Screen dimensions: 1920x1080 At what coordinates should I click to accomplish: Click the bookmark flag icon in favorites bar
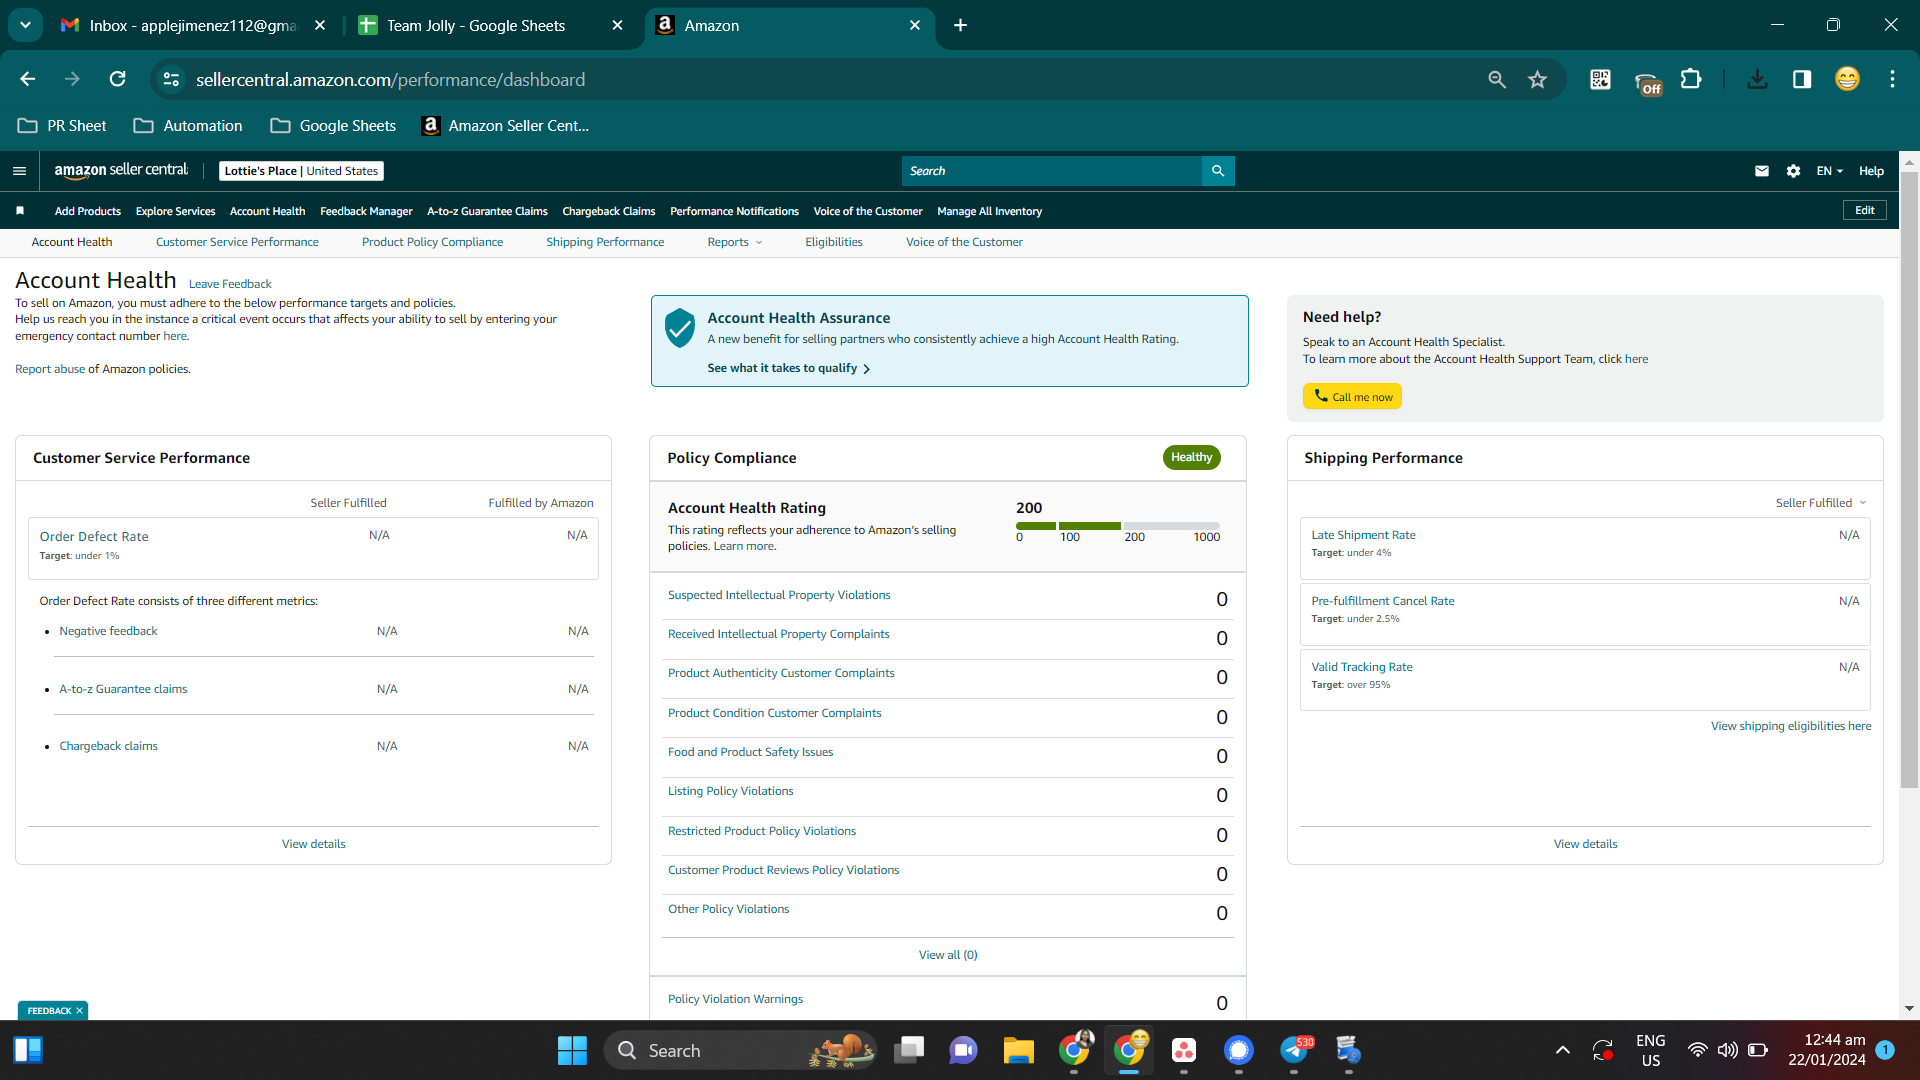pos(20,211)
